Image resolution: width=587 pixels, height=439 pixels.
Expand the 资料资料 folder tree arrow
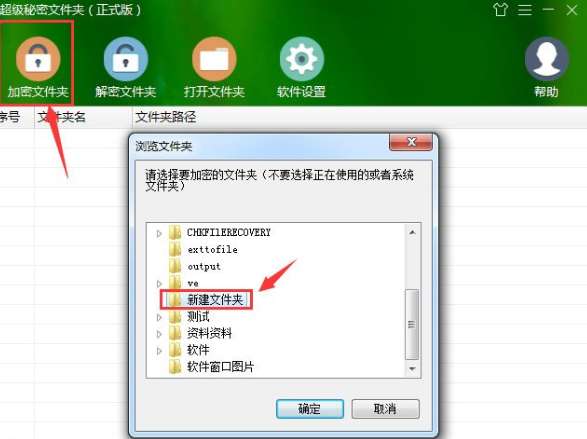pyautogui.click(x=159, y=334)
